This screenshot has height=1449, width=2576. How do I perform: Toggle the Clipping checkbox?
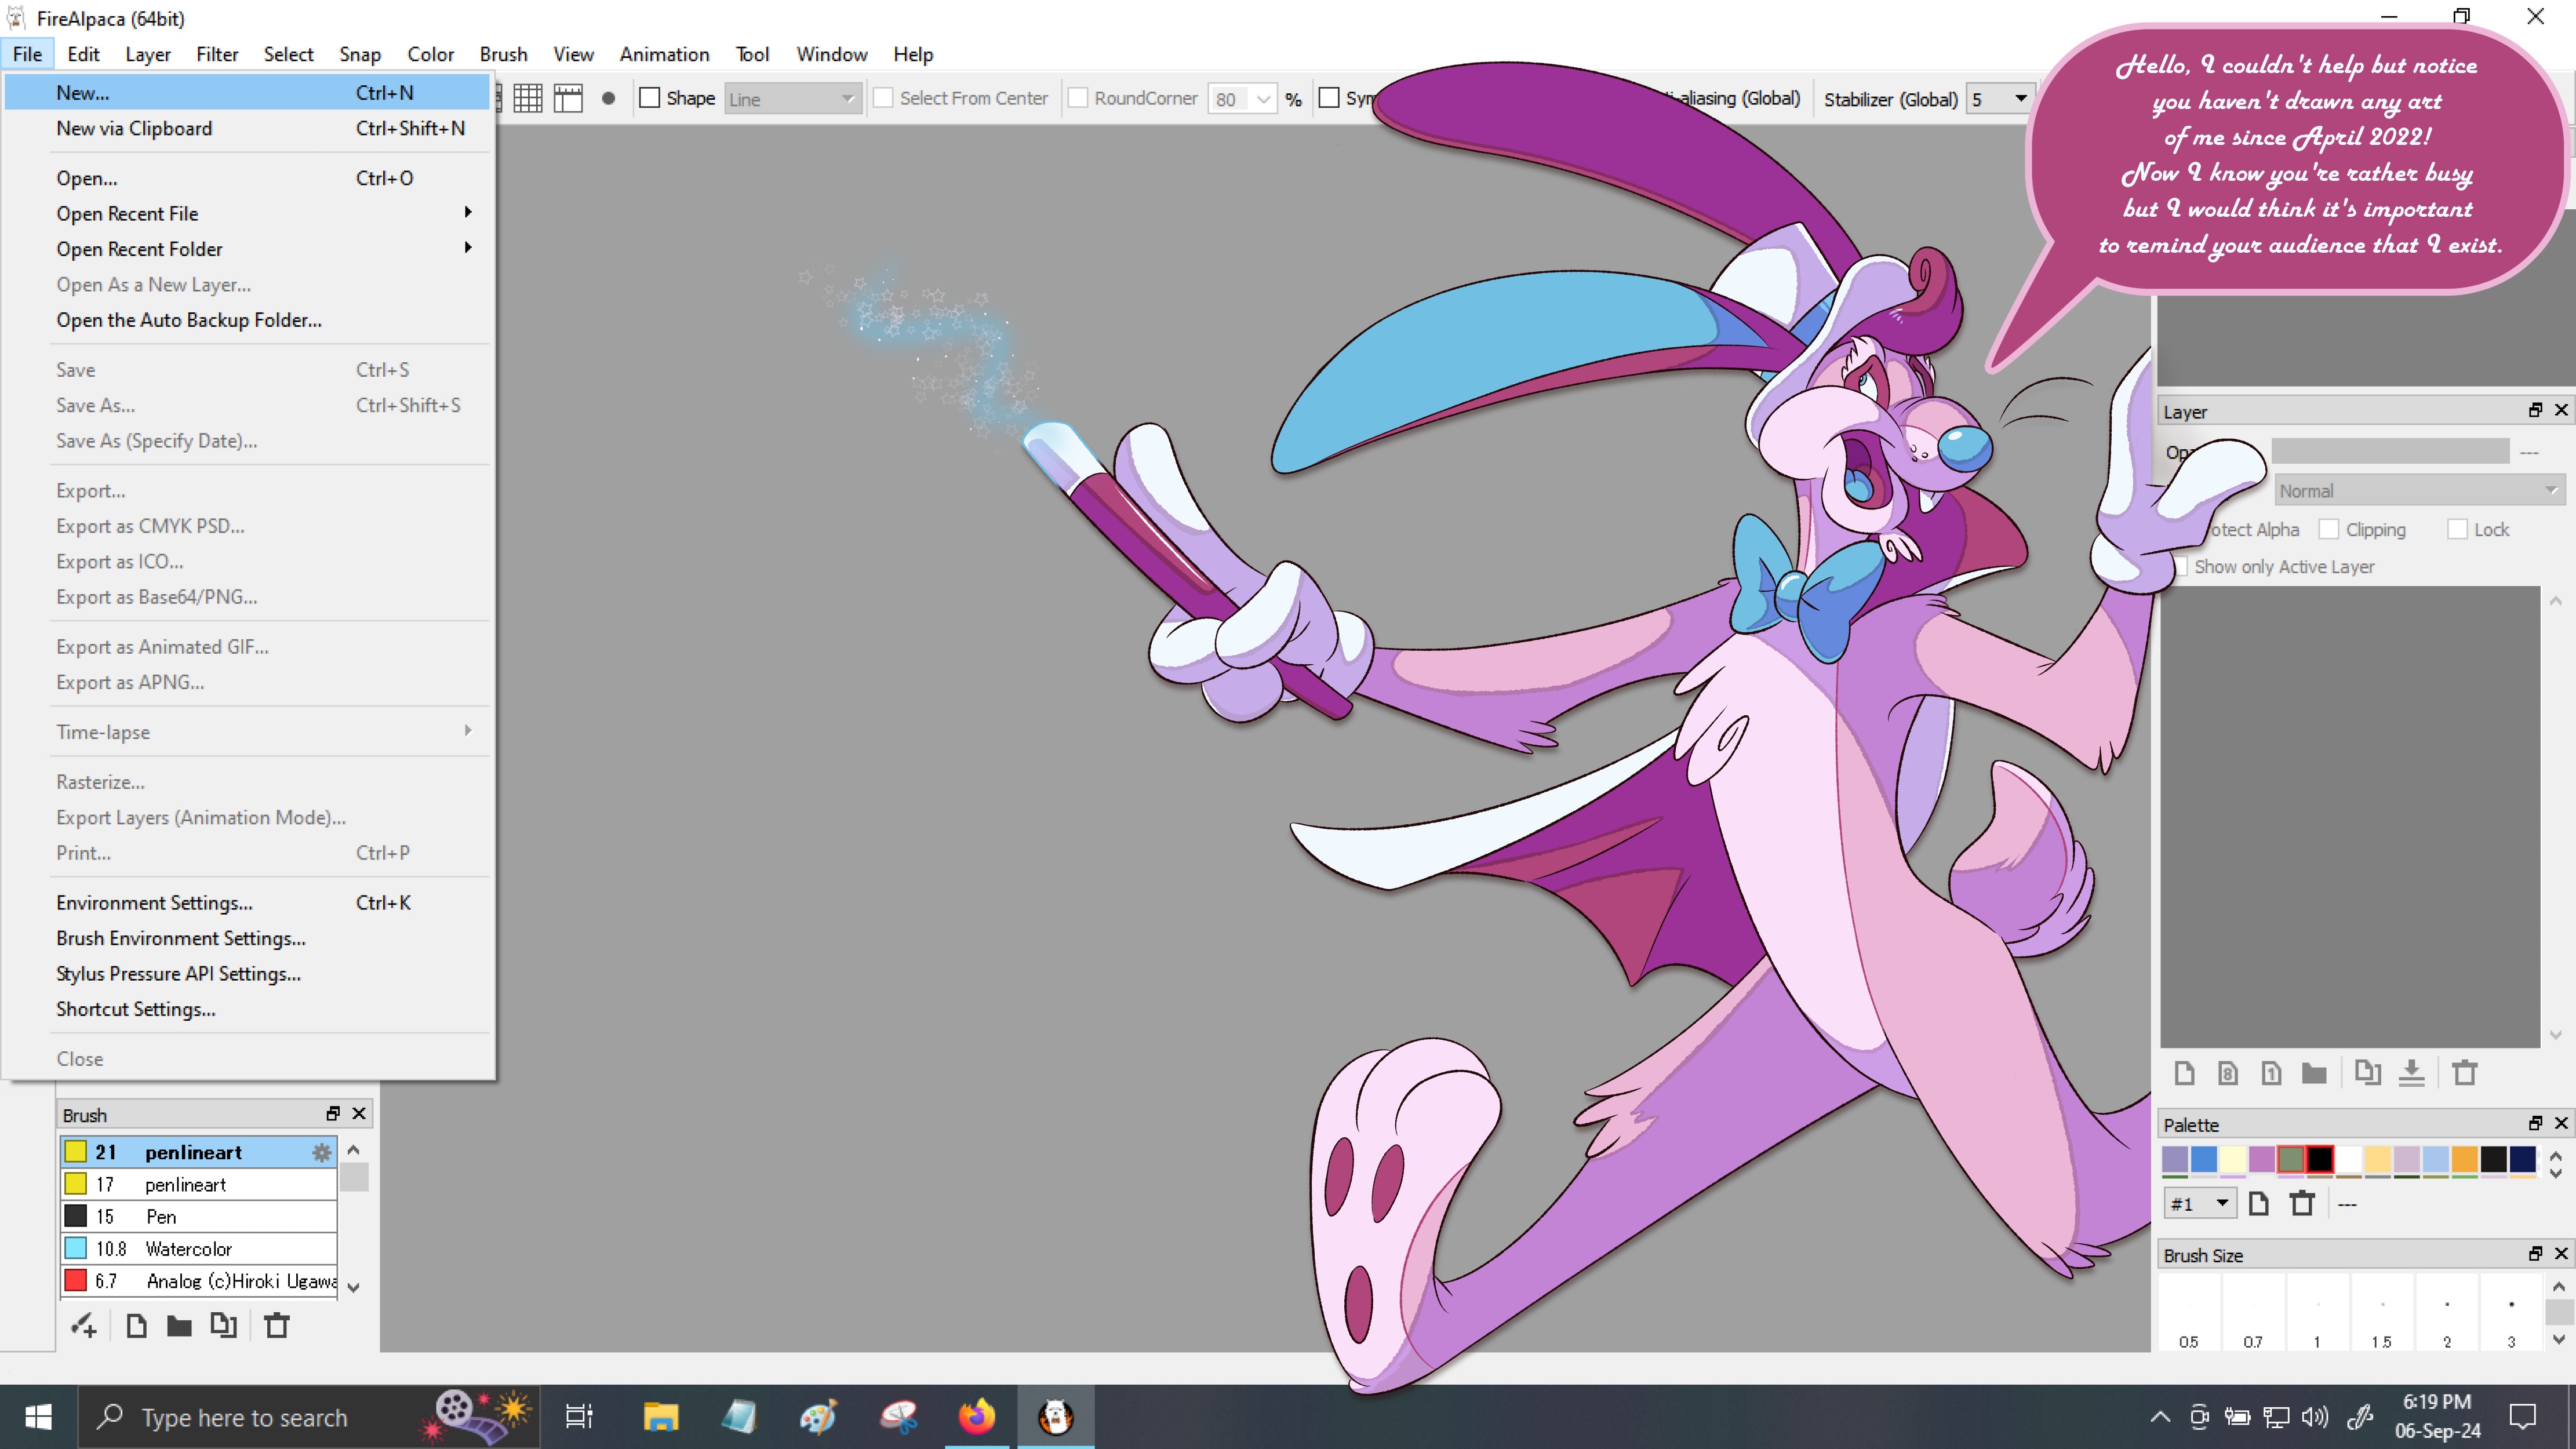2329,529
